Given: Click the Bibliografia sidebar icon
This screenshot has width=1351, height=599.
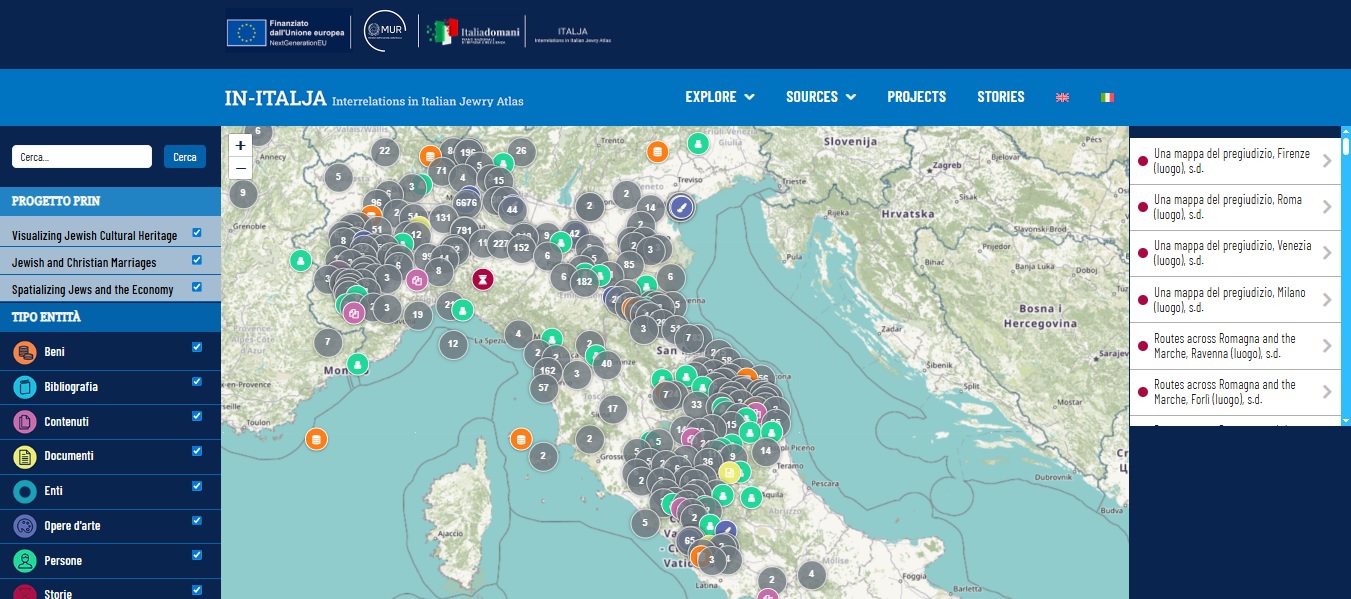Looking at the screenshot, I should [22, 387].
